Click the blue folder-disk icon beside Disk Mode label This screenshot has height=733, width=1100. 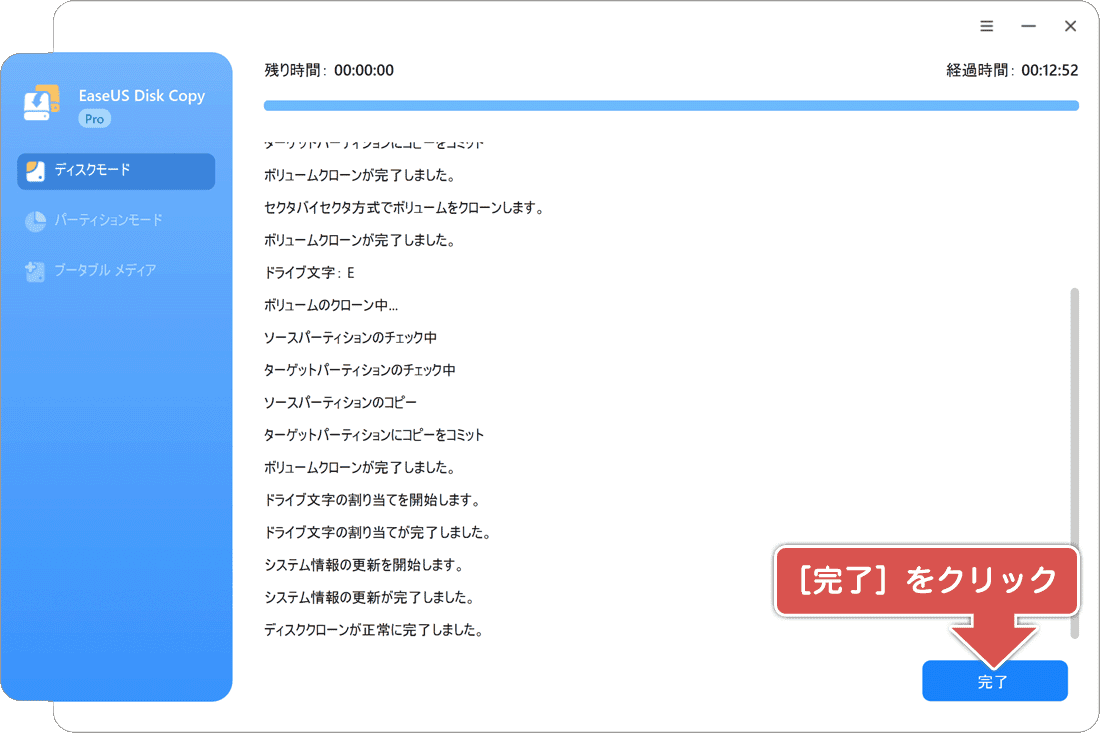(x=35, y=171)
